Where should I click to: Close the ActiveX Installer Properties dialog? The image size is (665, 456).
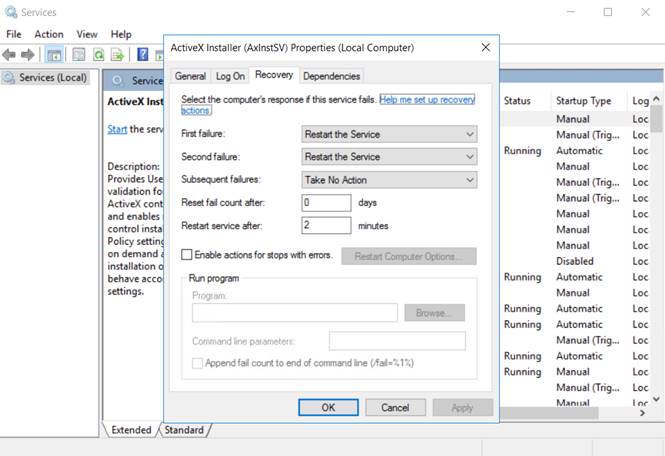(x=486, y=48)
